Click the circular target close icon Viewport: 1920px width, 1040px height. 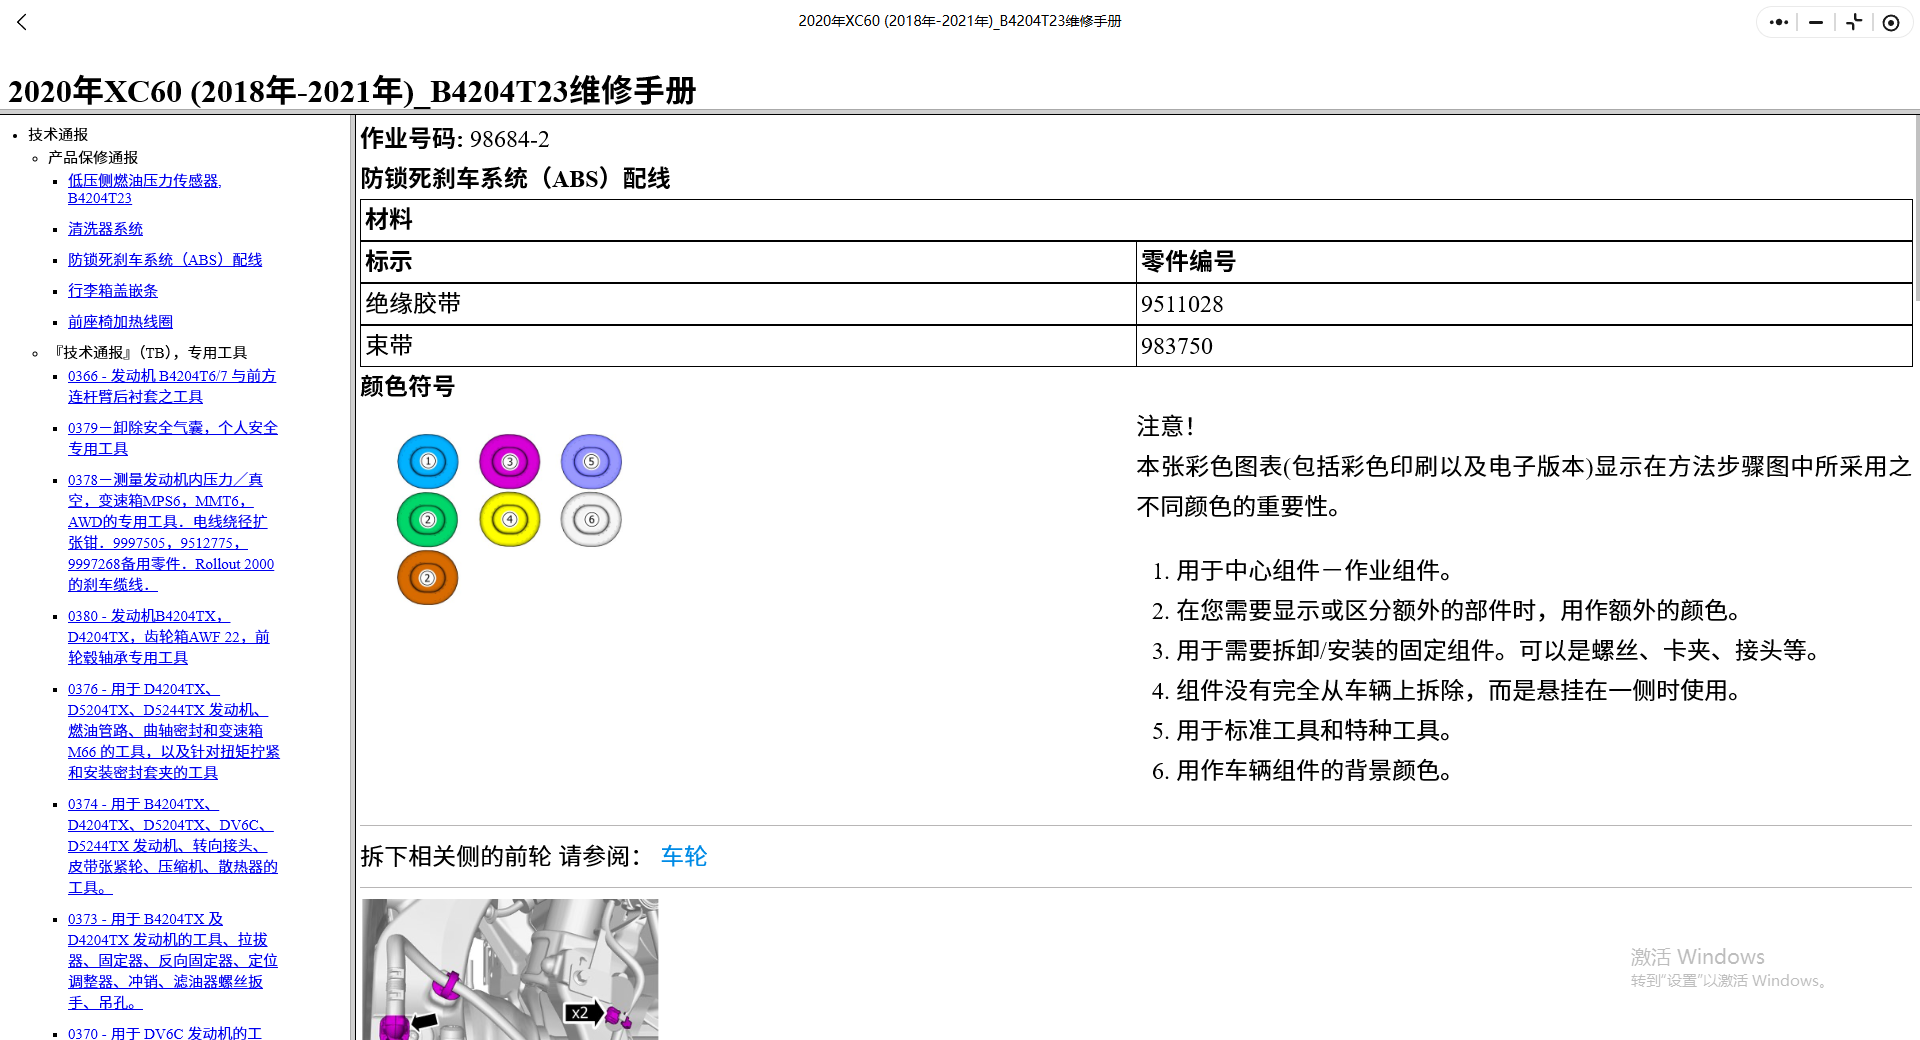[1891, 22]
